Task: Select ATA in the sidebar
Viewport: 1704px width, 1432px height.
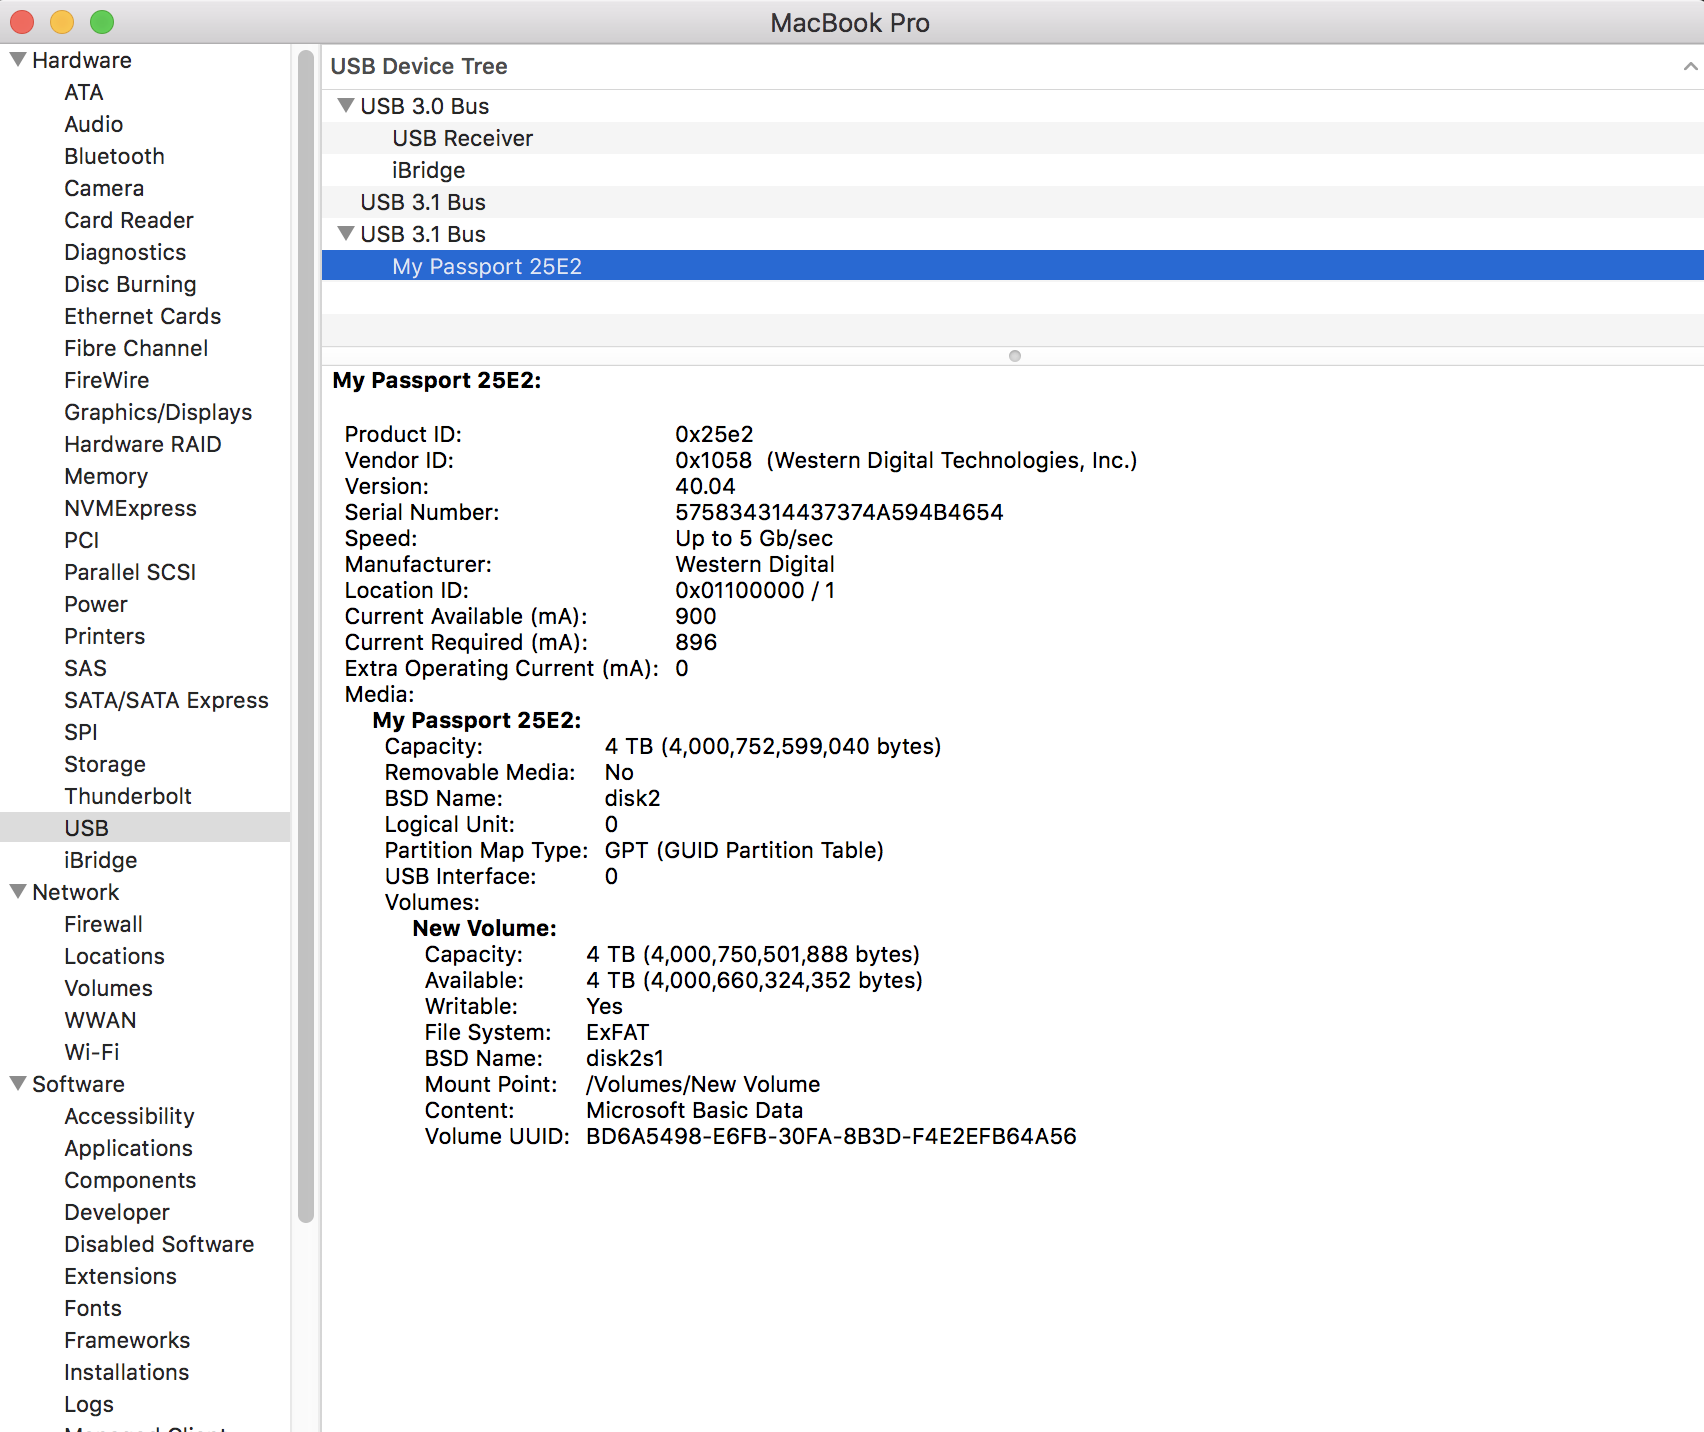Action: point(84,92)
